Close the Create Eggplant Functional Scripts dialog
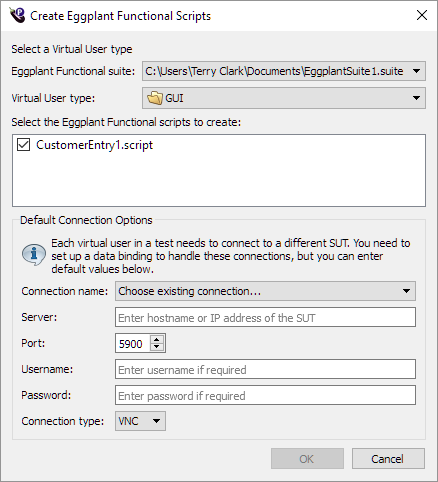This screenshot has height=482, width=438. (x=422, y=15)
